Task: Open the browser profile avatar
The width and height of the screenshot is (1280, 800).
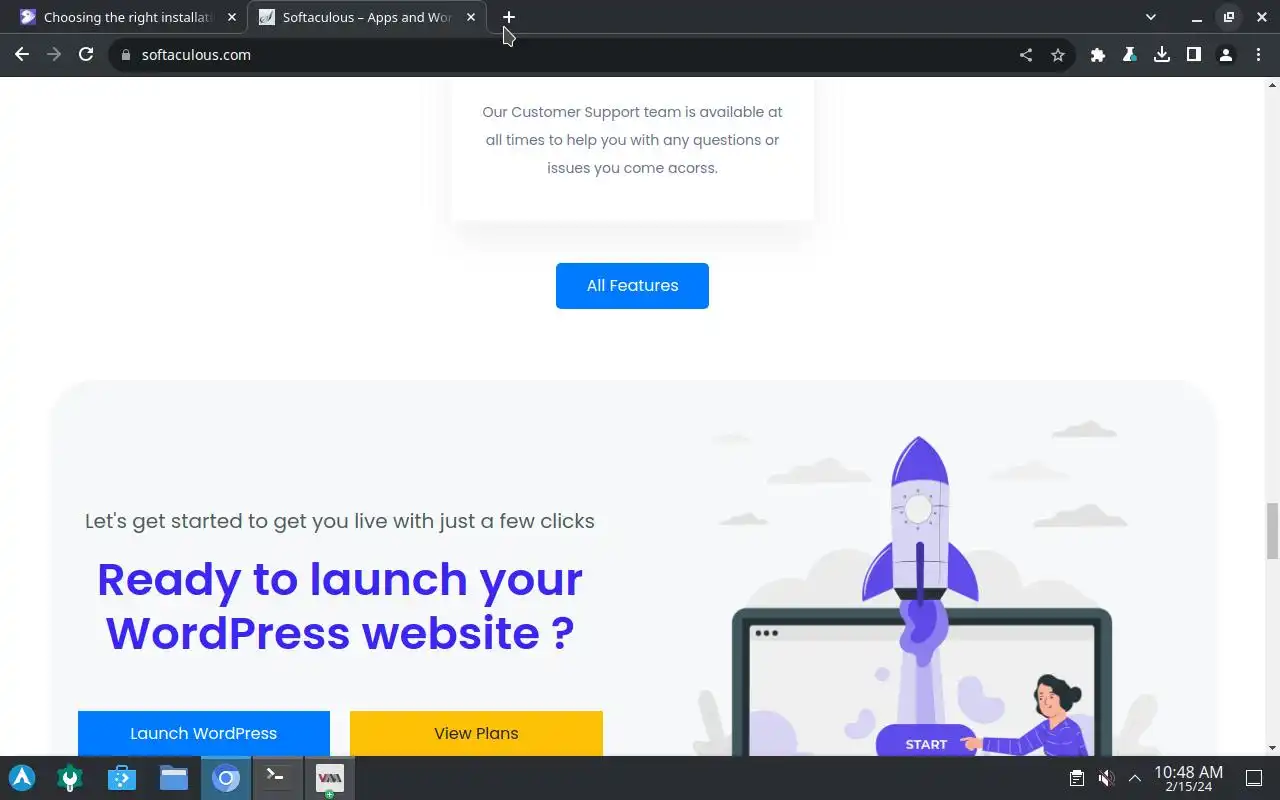Action: (x=1226, y=55)
